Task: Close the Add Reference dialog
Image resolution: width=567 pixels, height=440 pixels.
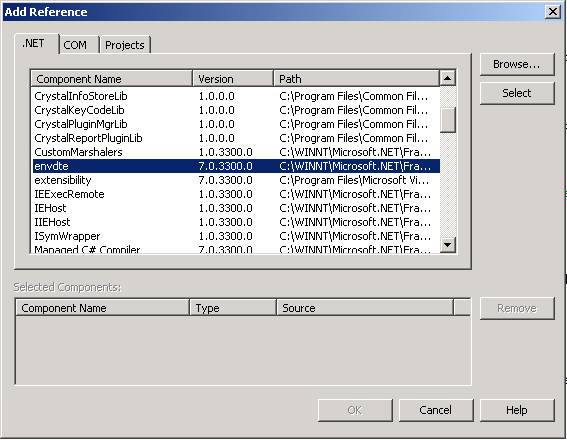Action: click(x=553, y=12)
